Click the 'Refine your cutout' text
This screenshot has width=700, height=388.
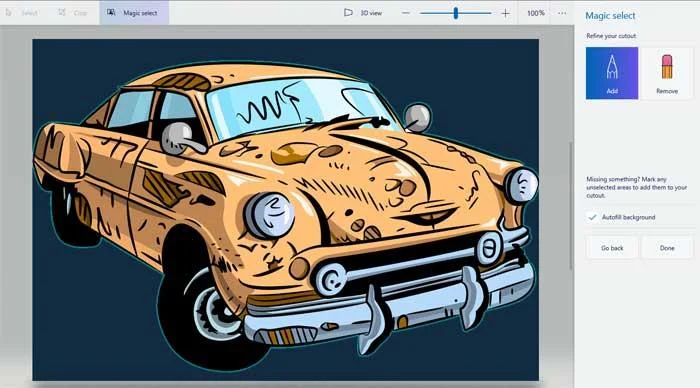(x=611, y=36)
